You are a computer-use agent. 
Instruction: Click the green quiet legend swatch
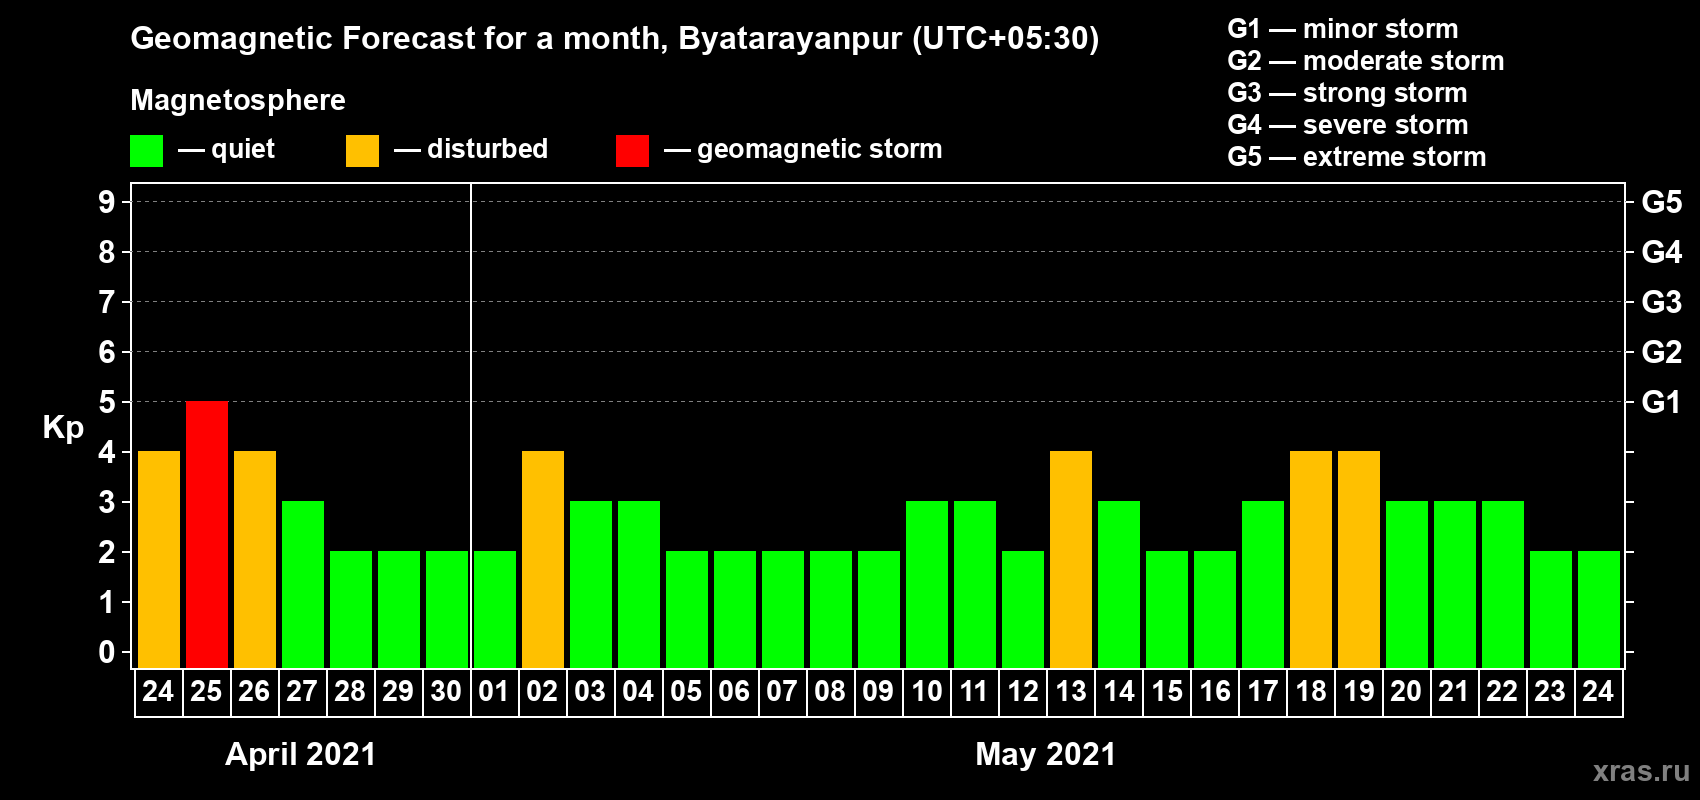point(146,151)
